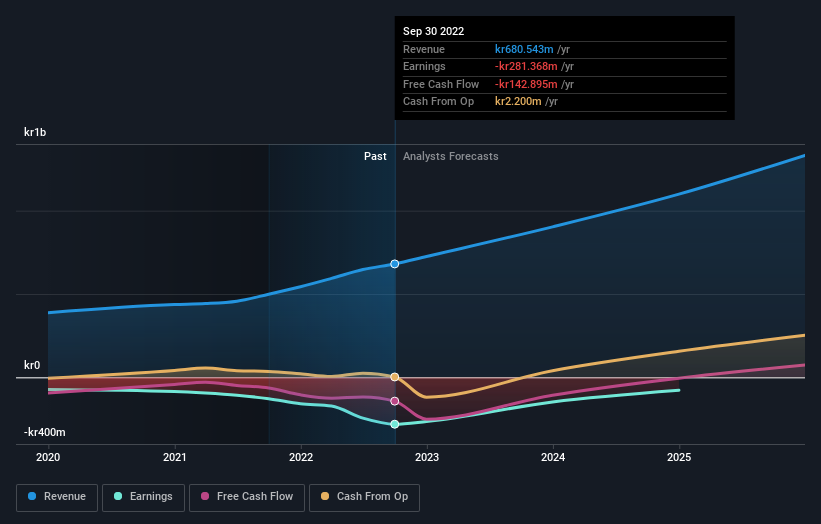Click the 2021 x-axis label

pos(174,458)
